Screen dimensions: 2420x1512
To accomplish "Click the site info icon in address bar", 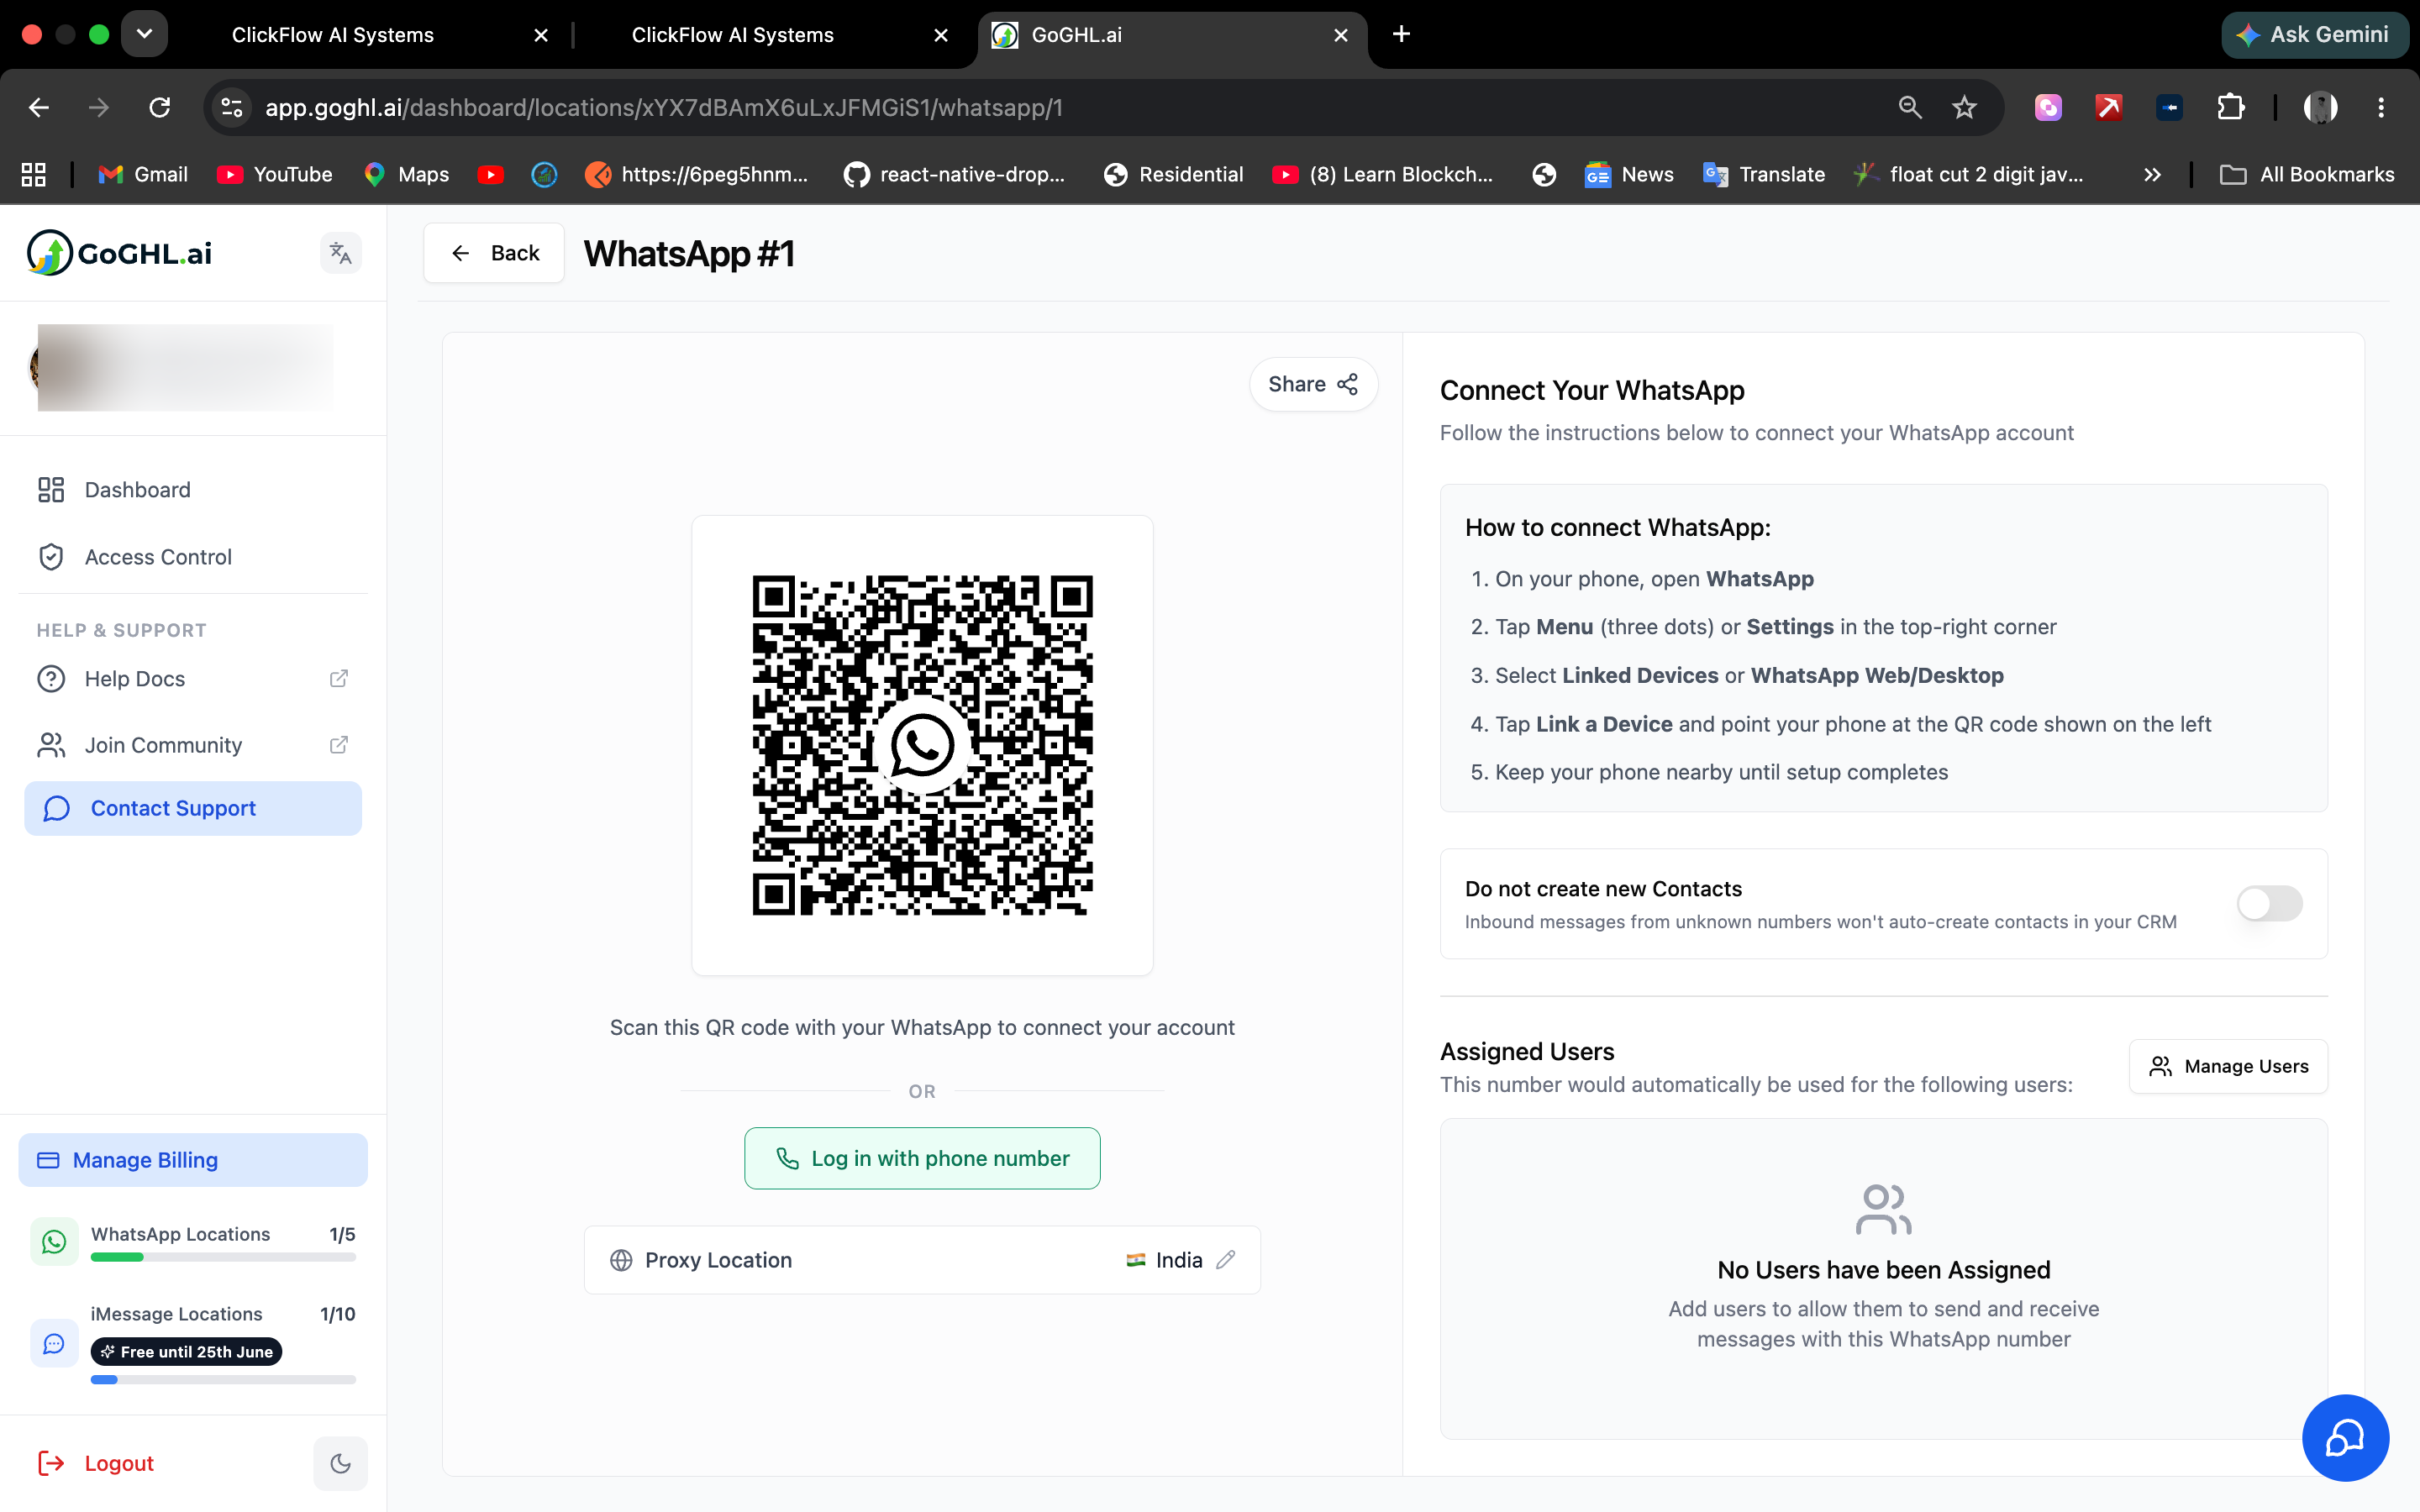I will pyautogui.click(x=232, y=107).
